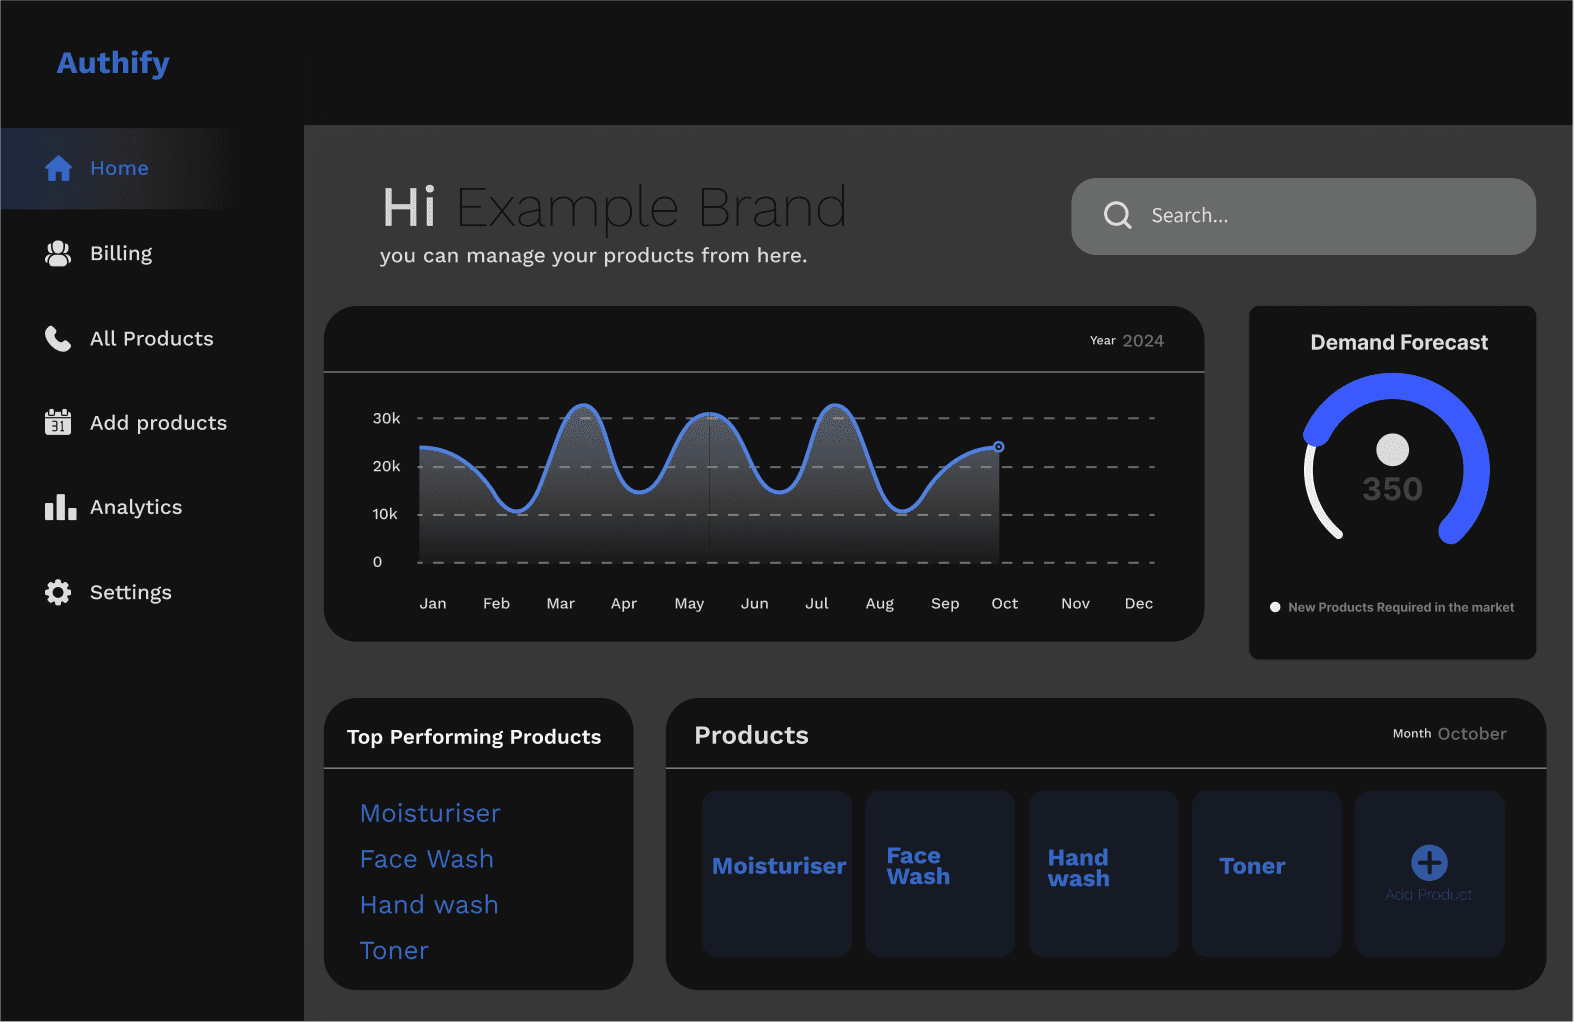This screenshot has width=1574, height=1022.
Task: Open the Billing menu item
Action: tap(121, 254)
